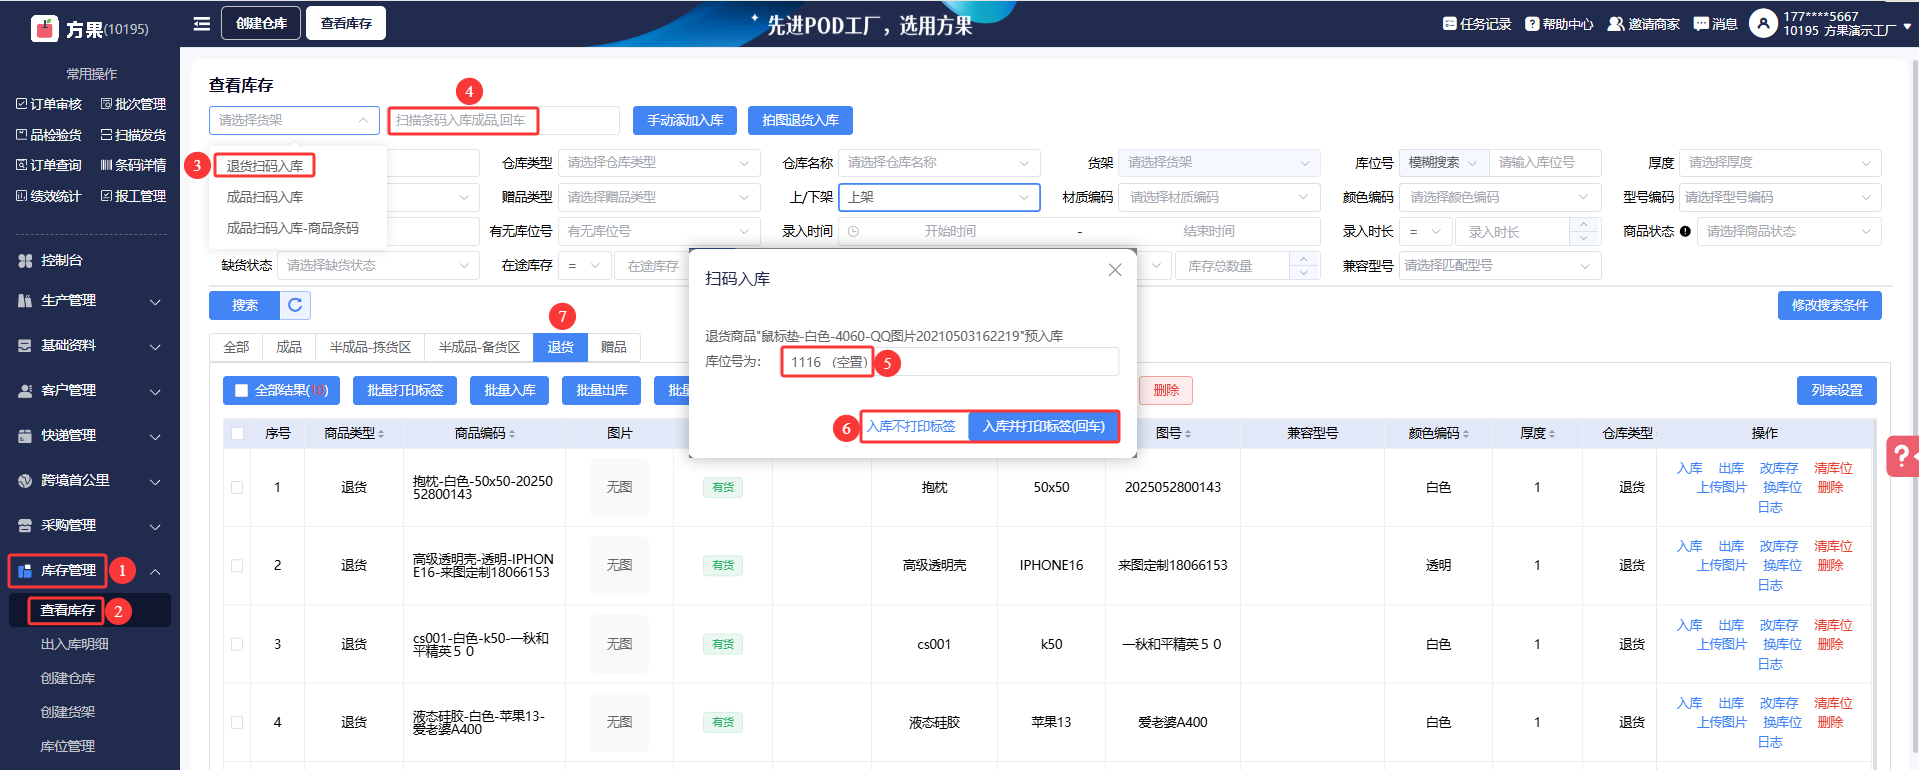The height and width of the screenshot is (770, 1919).
Task: Open the account dropdown arrow
Action: [1908, 27]
